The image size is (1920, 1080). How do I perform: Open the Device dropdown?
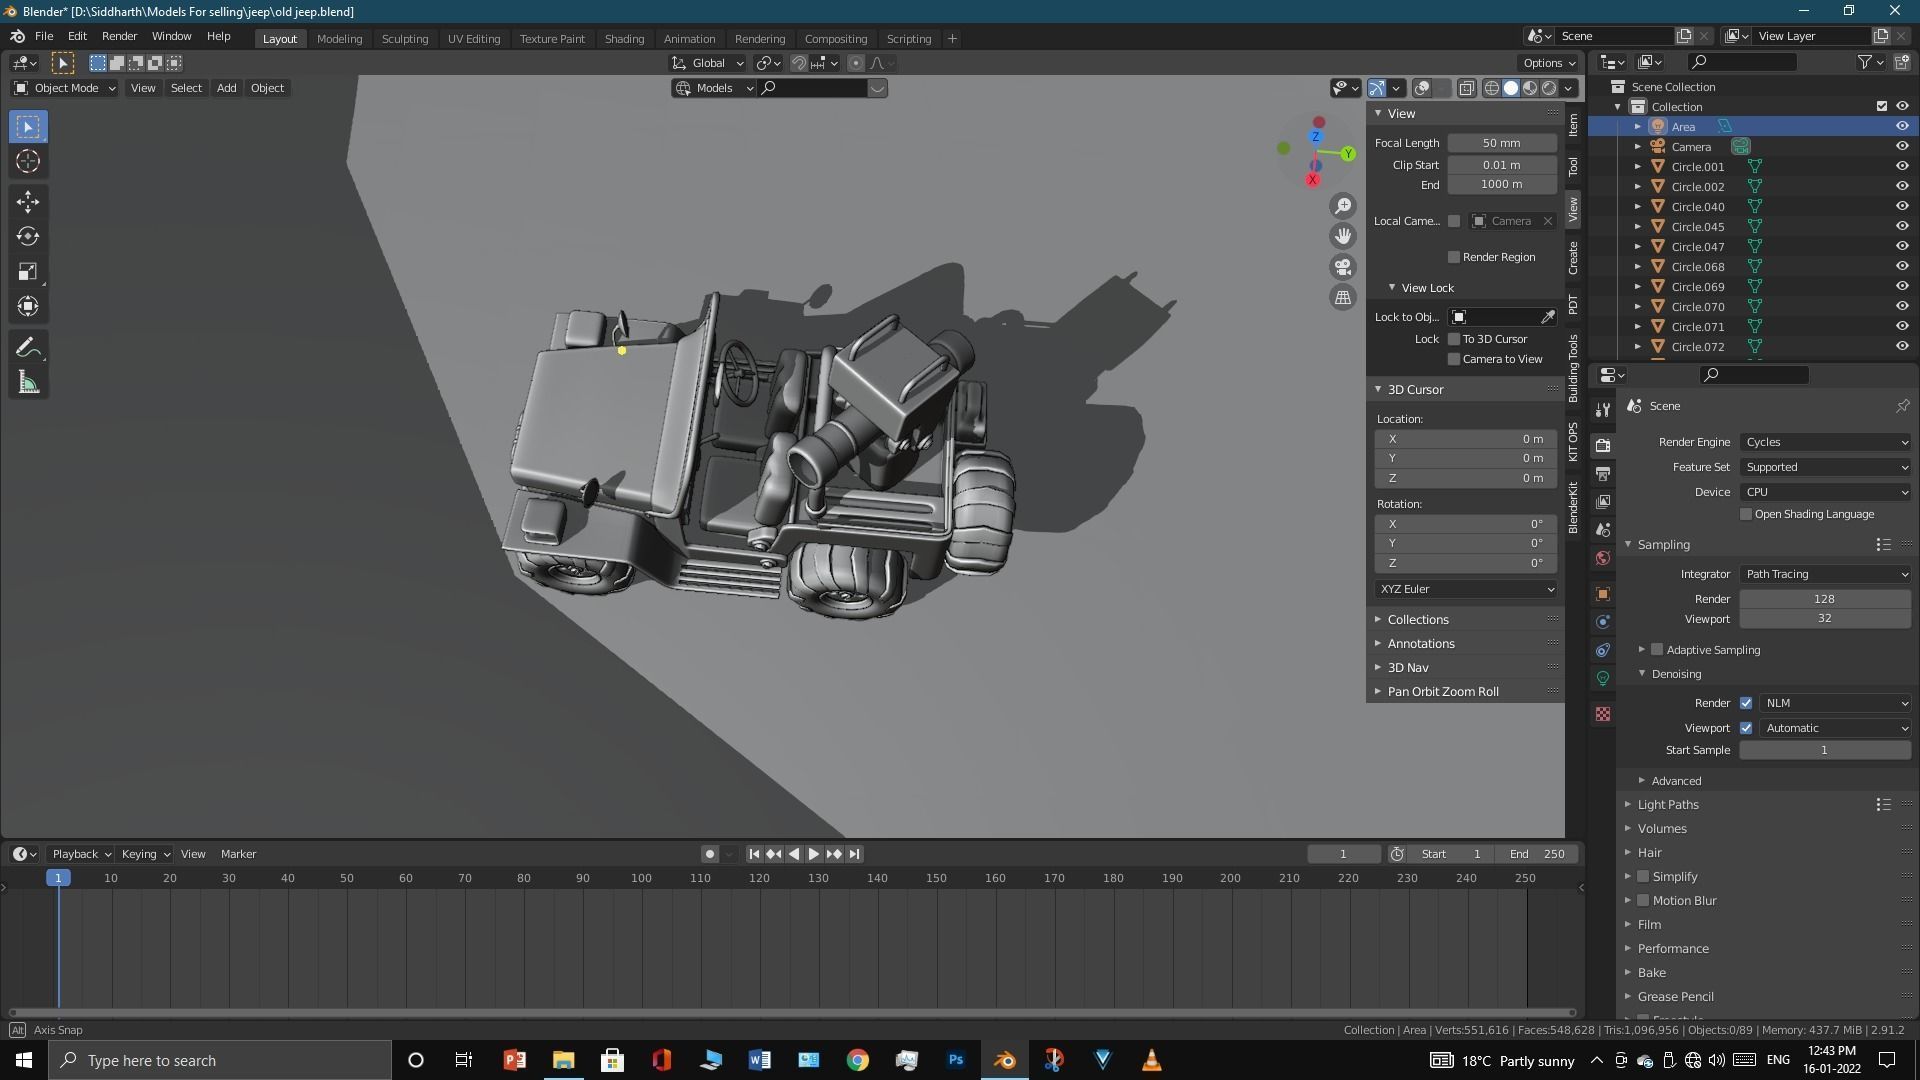click(1825, 492)
